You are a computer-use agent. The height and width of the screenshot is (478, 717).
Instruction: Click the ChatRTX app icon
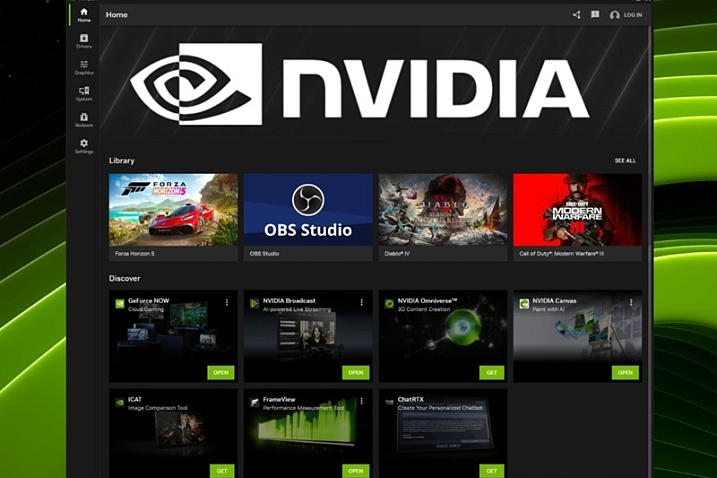pos(389,403)
